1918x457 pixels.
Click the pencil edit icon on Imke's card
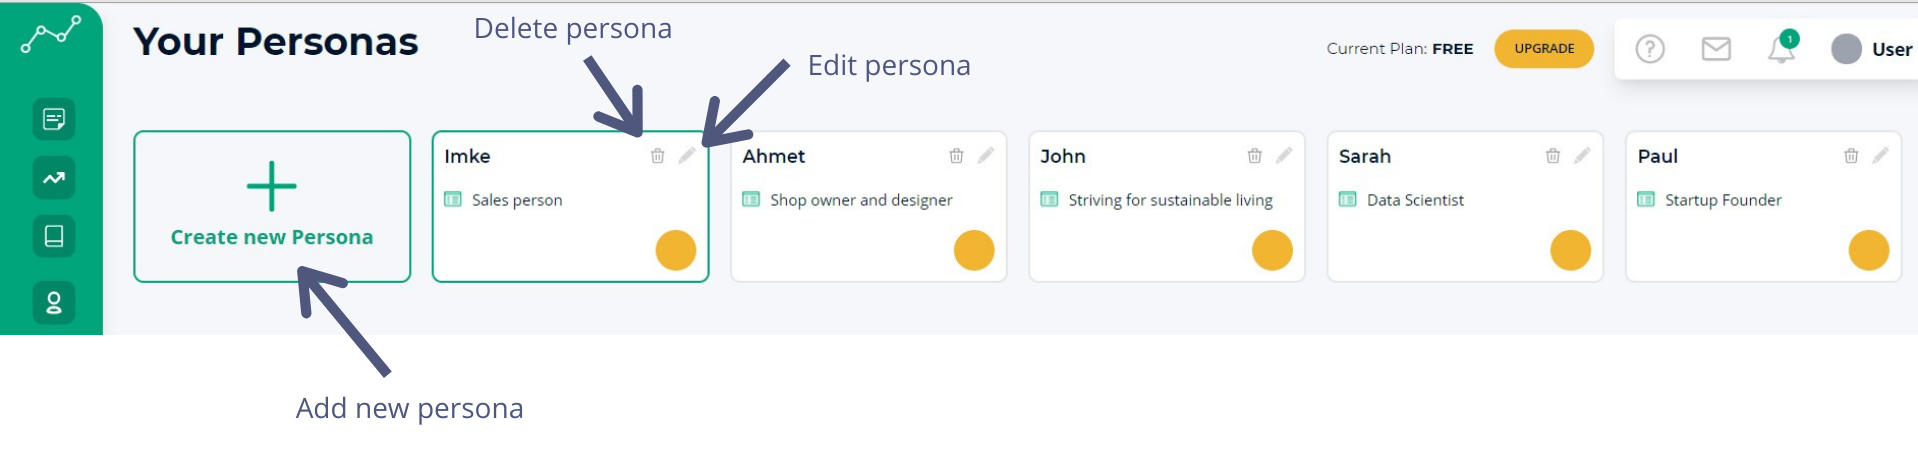[x=687, y=155]
